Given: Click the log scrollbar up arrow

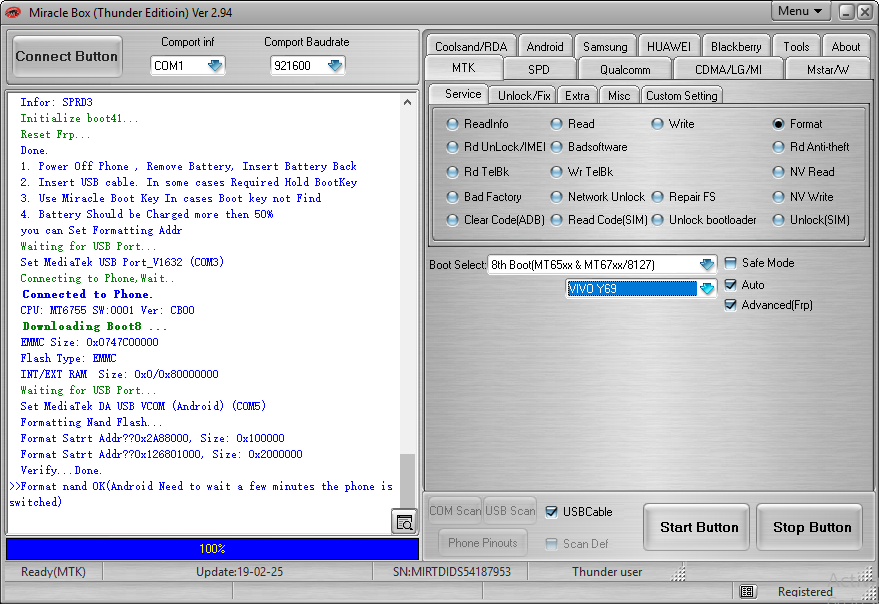Looking at the screenshot, I should pyautogui.click(x=408, y=102).
